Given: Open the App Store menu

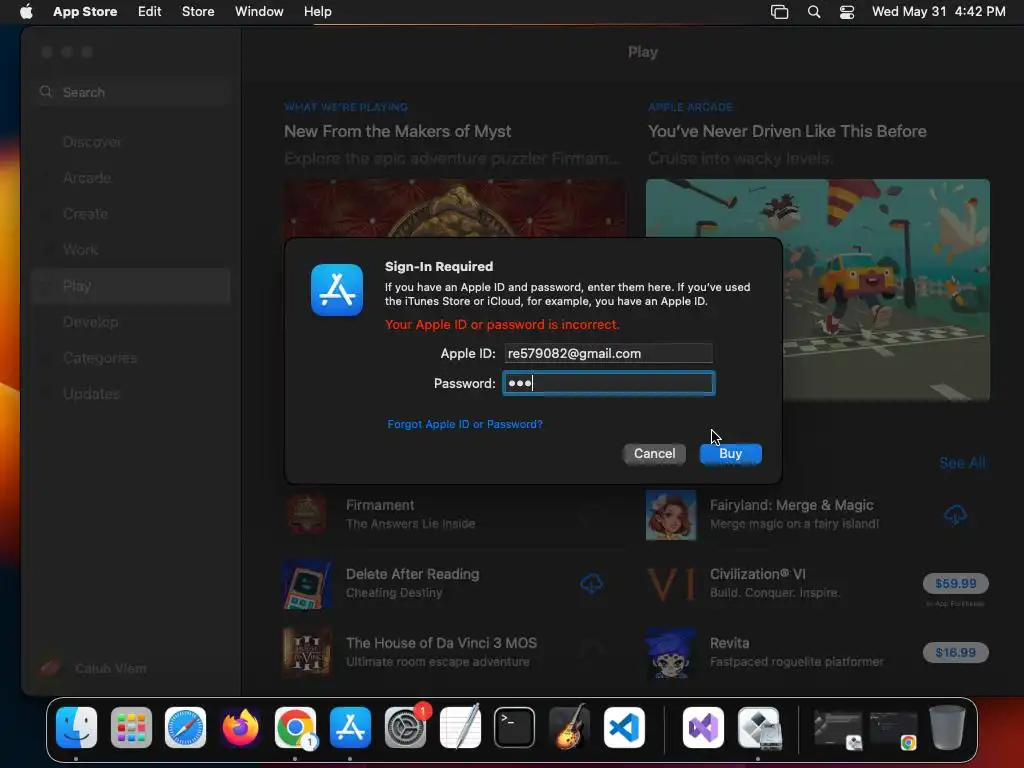Looking at the screenshot, I should [85, 12].
